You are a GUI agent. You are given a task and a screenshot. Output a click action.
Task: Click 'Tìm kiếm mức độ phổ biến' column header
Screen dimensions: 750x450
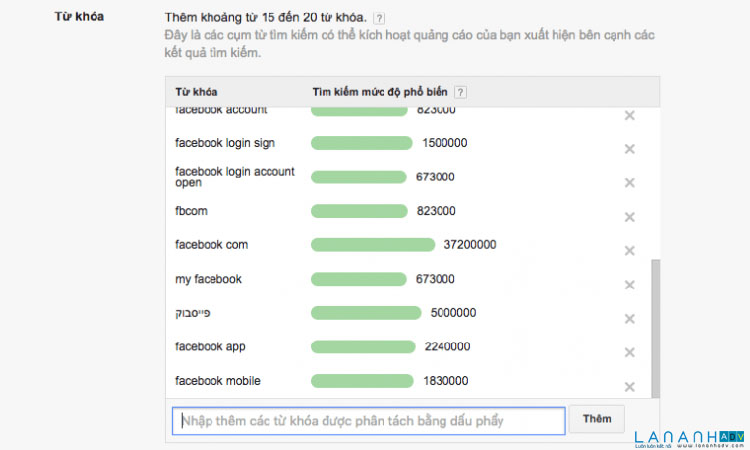(381, 92)
